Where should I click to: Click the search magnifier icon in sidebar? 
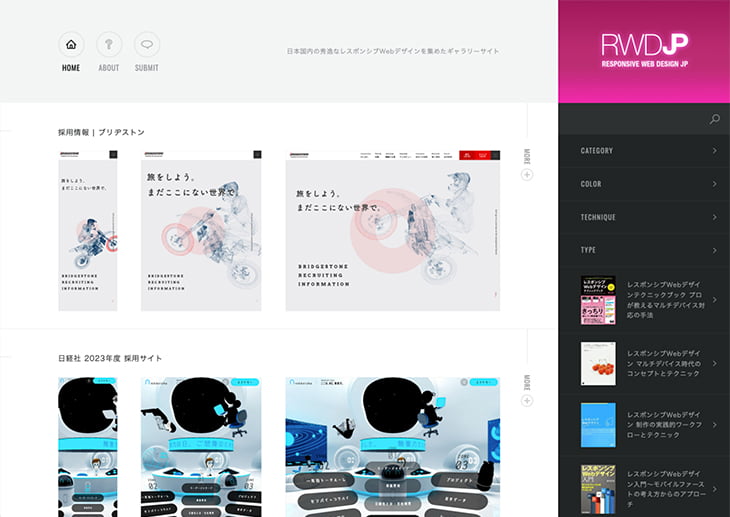point(714,120)
